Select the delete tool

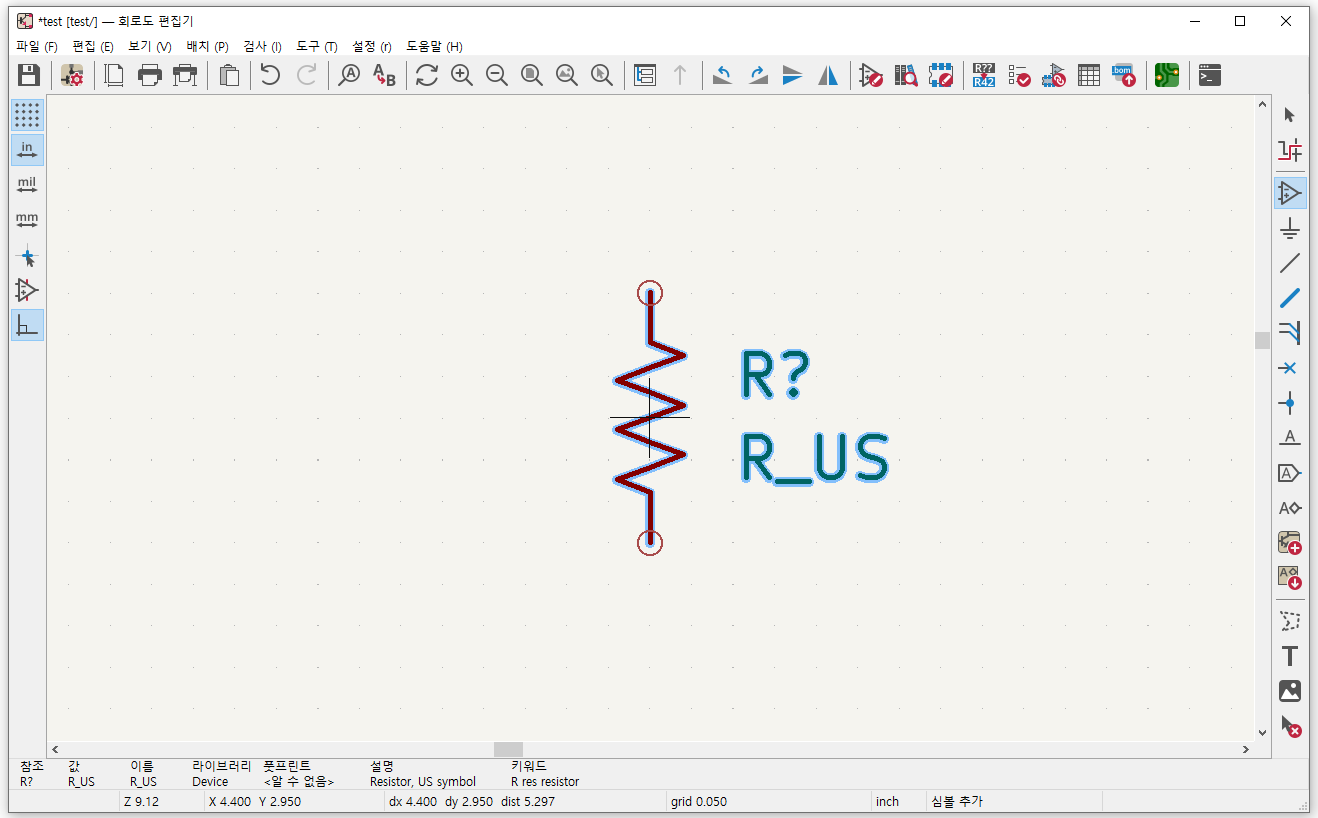[1290, 726]
